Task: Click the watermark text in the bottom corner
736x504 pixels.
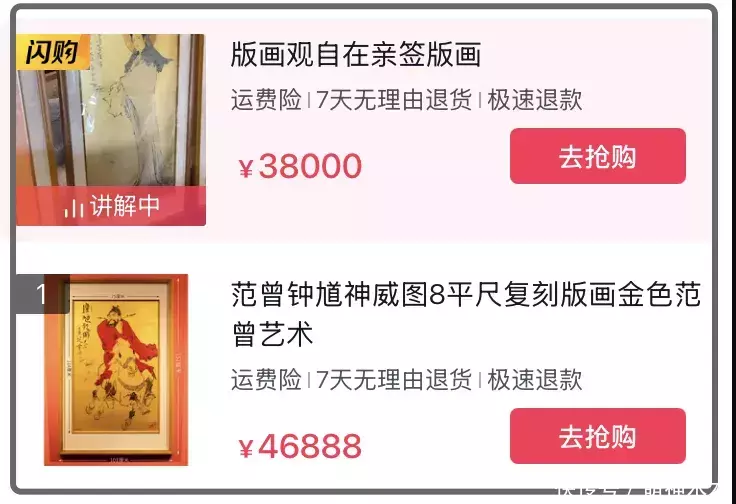Action: [637, 491]
